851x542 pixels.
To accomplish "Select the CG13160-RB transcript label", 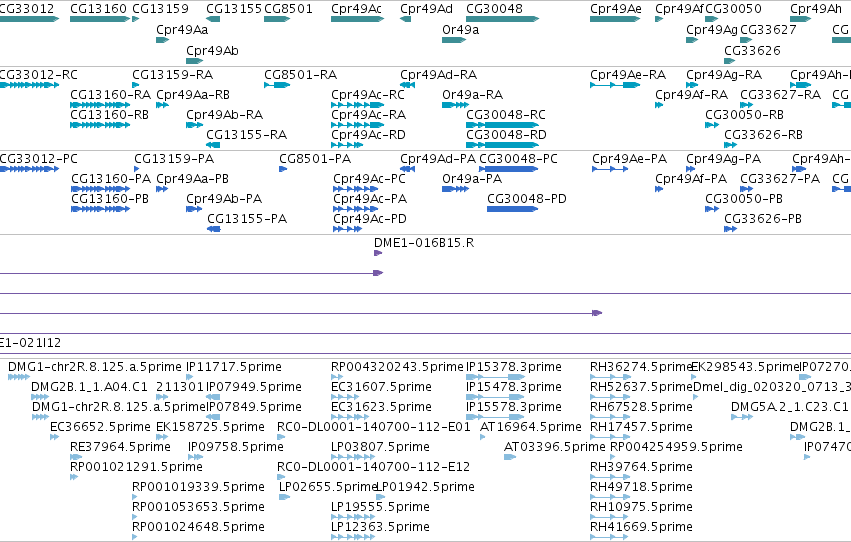I will (x=109, y=114).
